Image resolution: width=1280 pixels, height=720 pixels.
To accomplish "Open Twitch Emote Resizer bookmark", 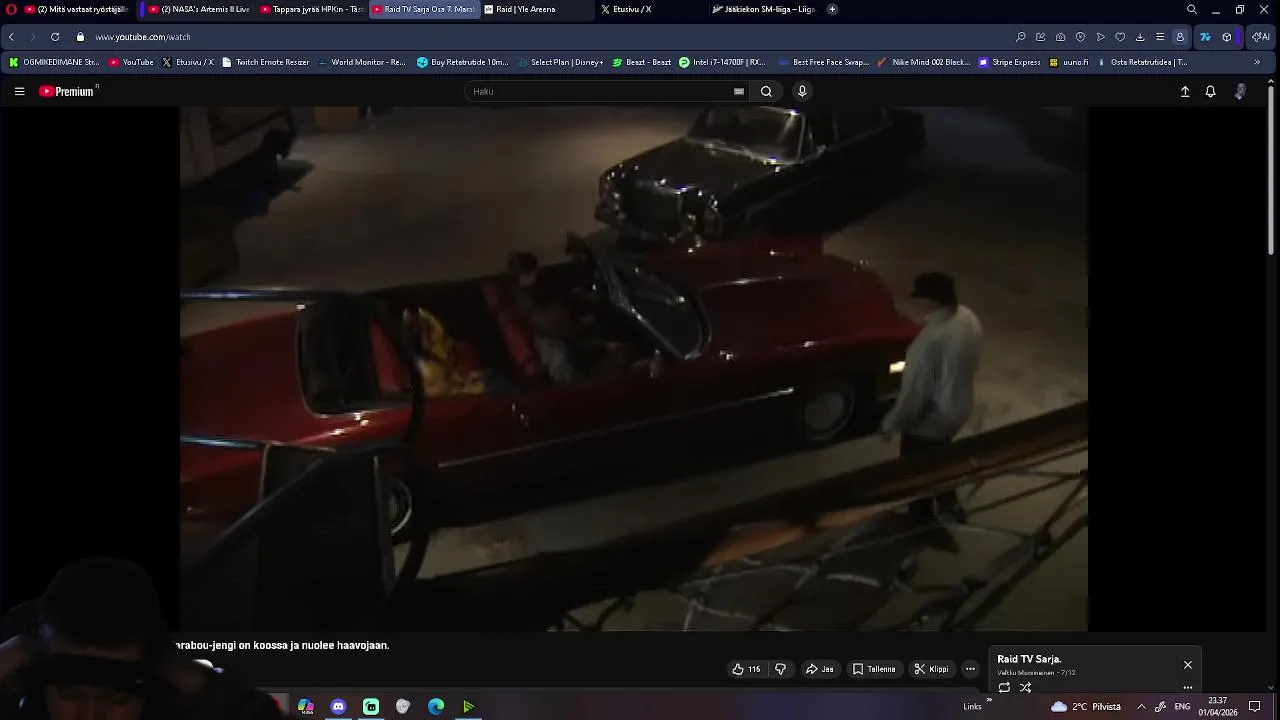I will tap(266, 62).
